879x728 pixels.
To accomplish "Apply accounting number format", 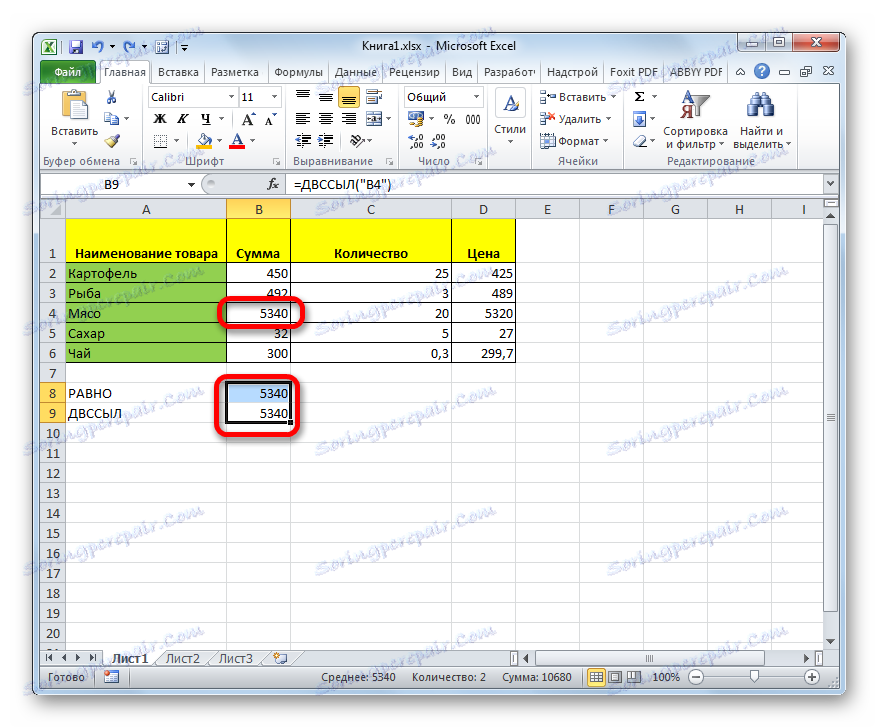I will tap(416, 119).
